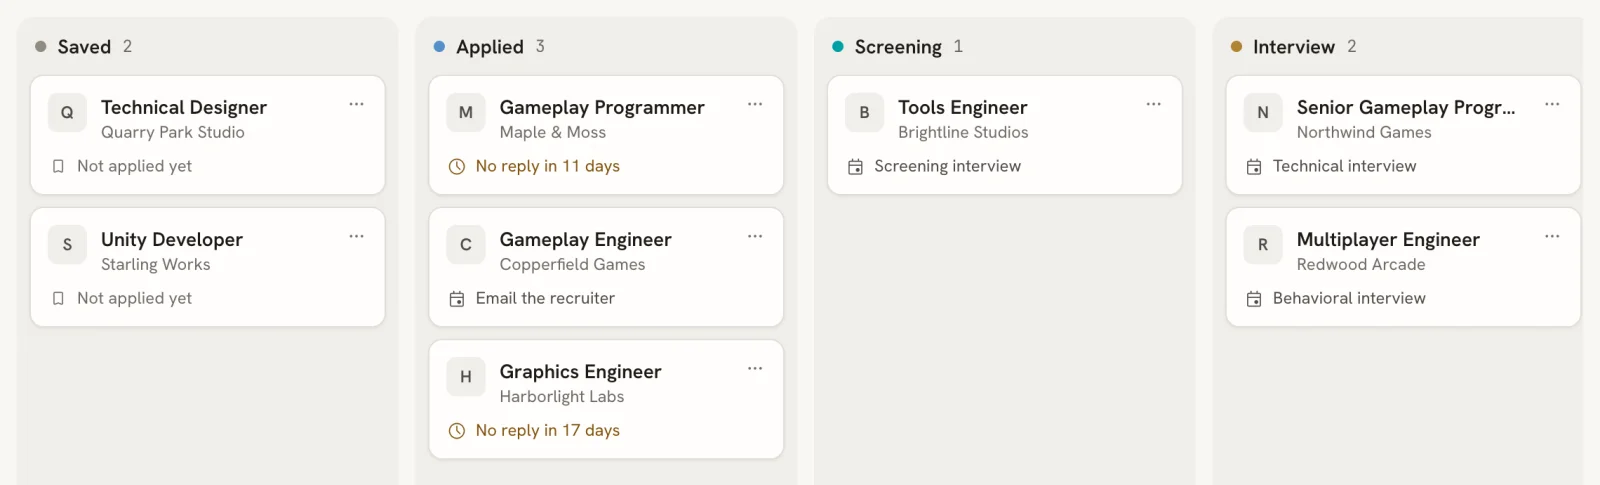Screen dimensions: 1600x485
Task: Click the count 2 beside Saved
Action: [127, 46]
